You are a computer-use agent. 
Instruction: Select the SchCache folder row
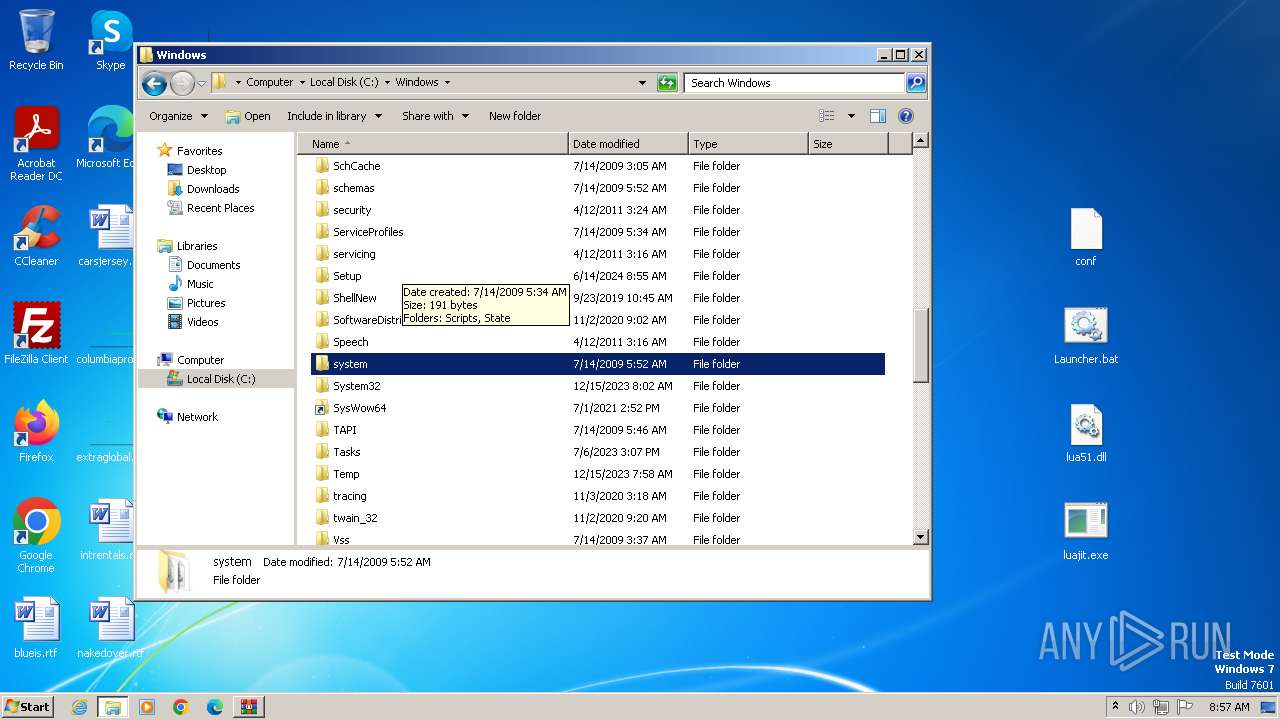(598, 166)
